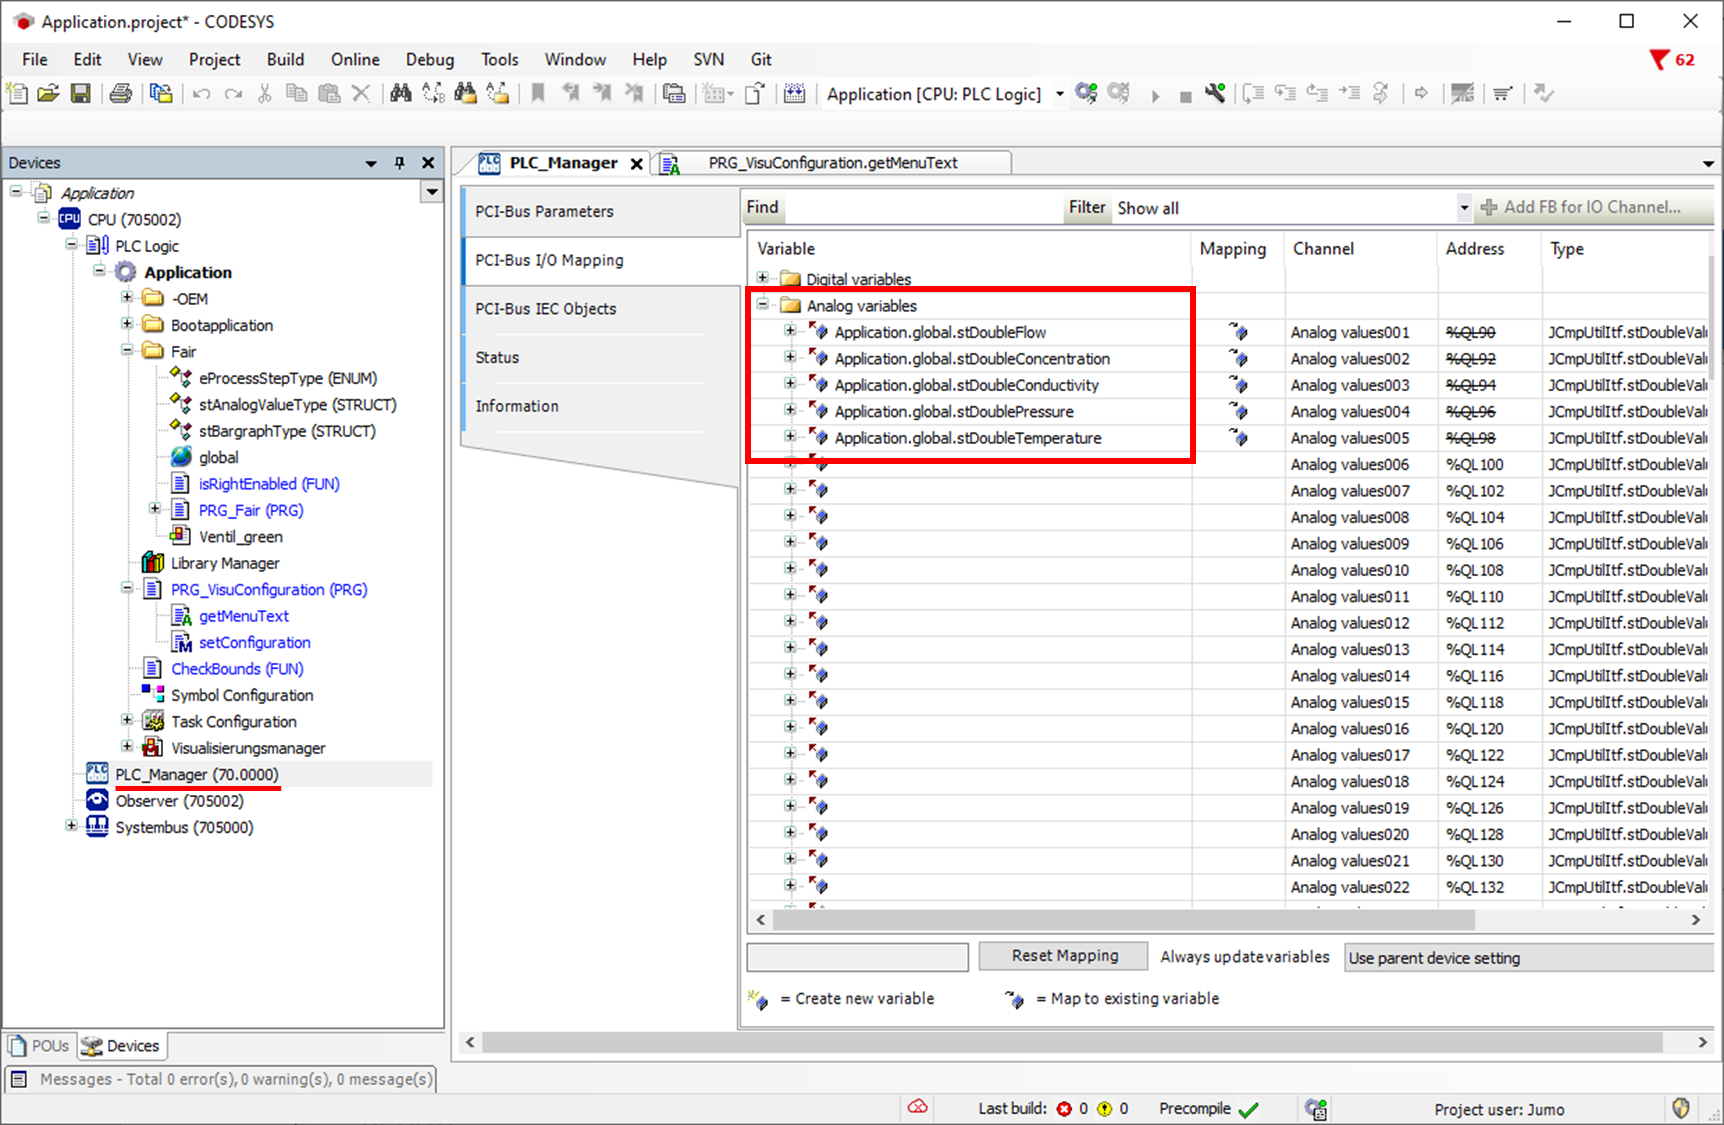Collapse the Analog variables folder
The width and height of the screenshot is (1724, 1125).
tap(763, 305)
